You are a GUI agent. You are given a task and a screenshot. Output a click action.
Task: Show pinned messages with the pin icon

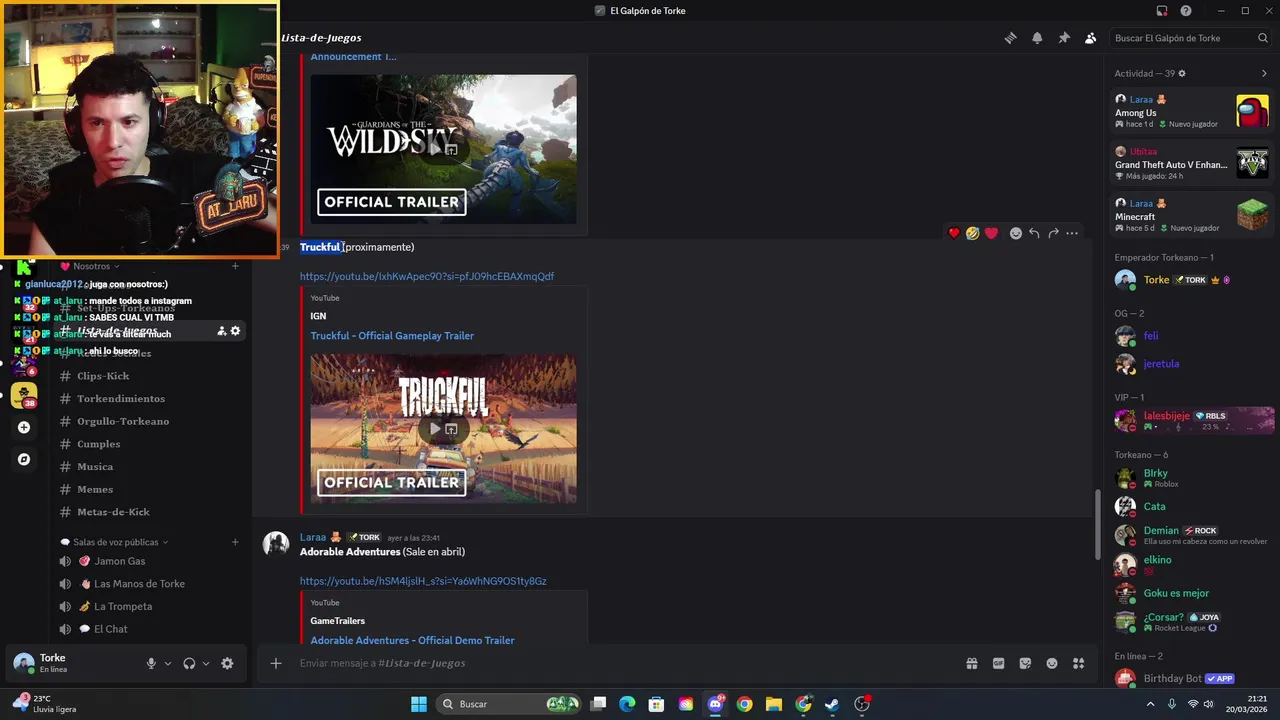[1064, 38]
